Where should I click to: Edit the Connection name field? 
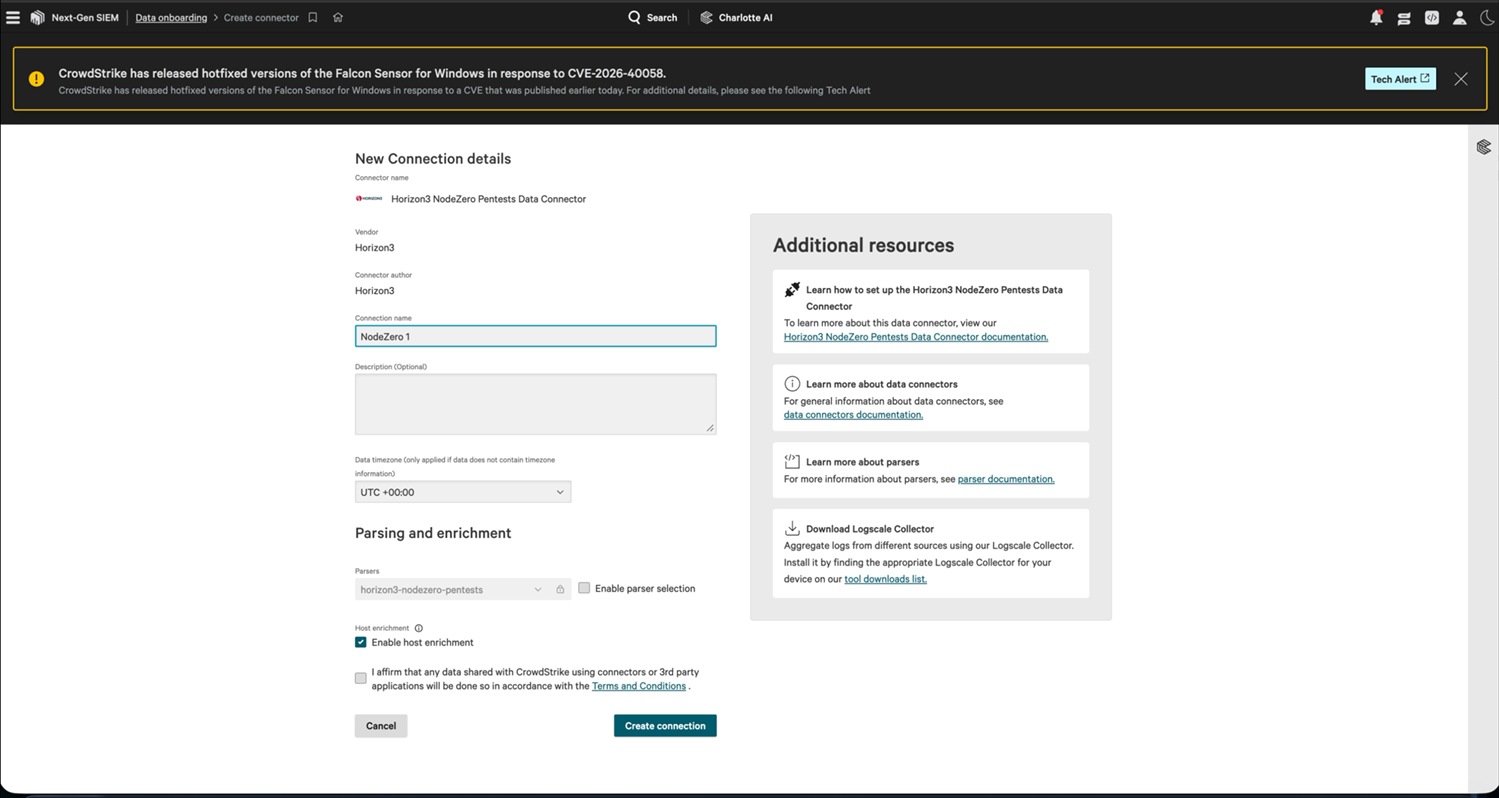(535, 336)
